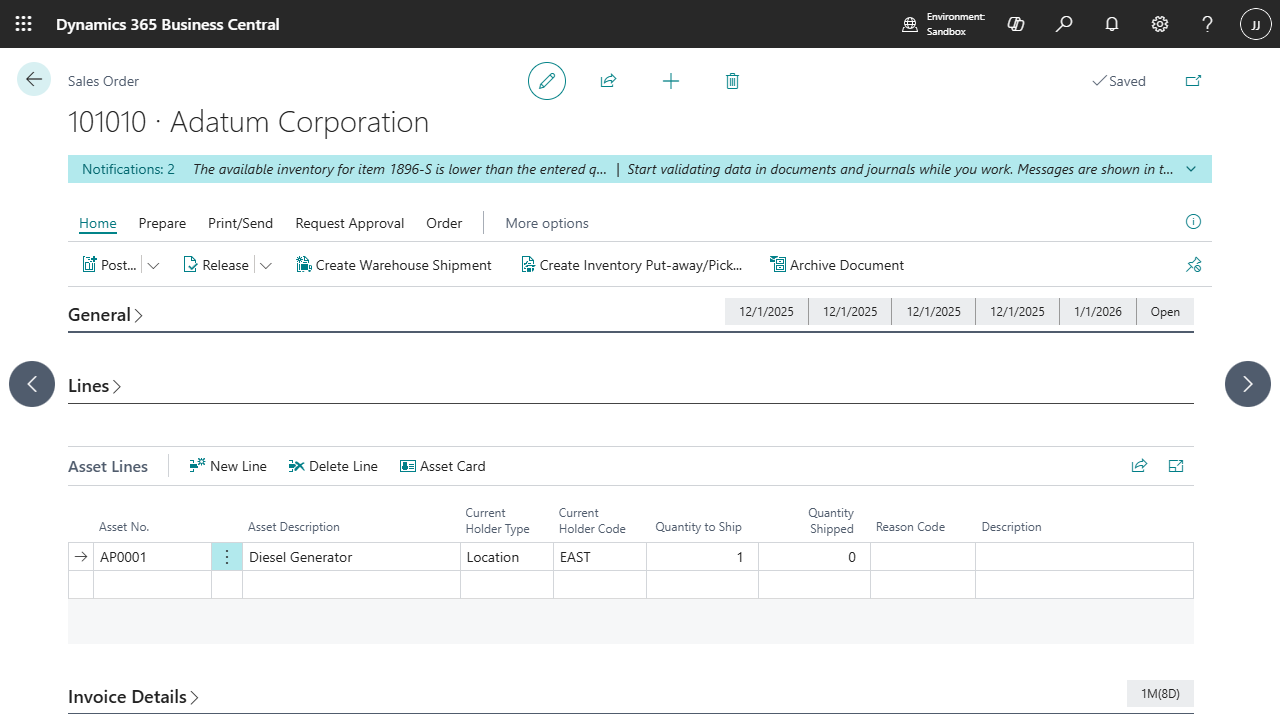Go to previous record arrow
The width and height of the screenshot is (1280, 720).
pos(32,384)
